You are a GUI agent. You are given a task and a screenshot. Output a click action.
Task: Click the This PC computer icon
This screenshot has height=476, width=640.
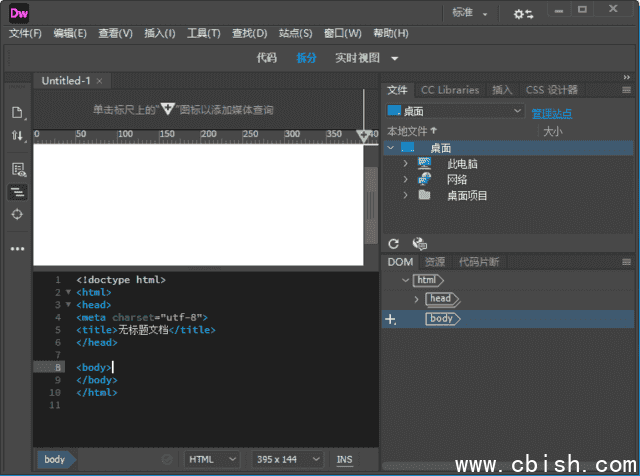coord(424,163)
